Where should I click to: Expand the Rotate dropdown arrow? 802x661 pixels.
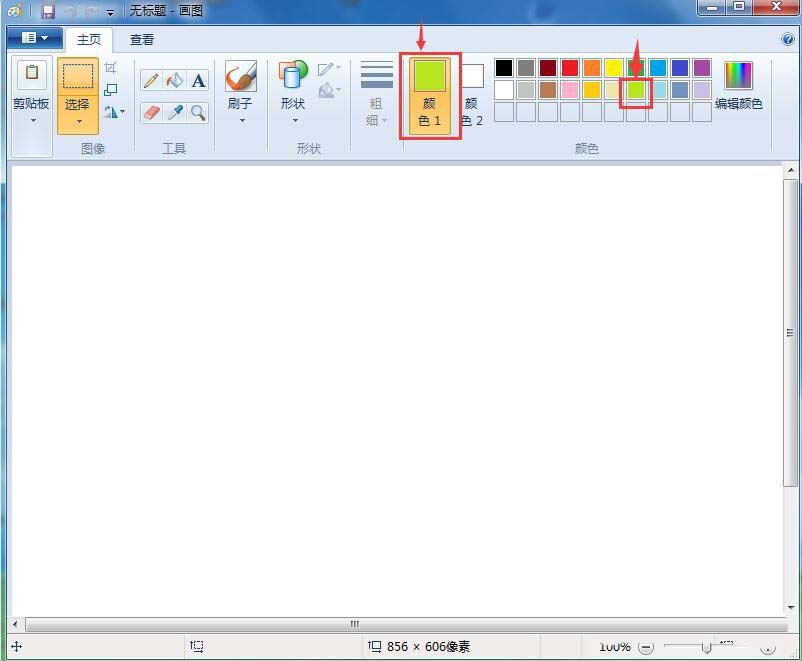tap(122, 112)
